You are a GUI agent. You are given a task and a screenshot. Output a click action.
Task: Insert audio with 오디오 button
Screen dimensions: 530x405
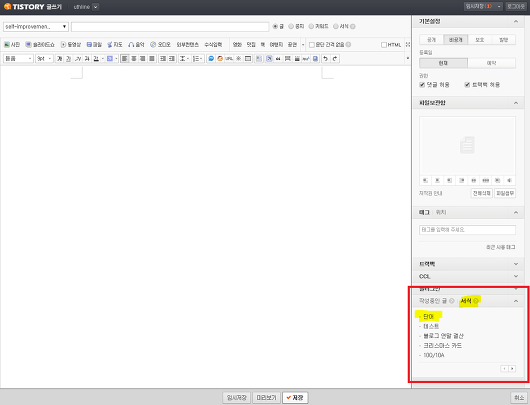[161, 45]
